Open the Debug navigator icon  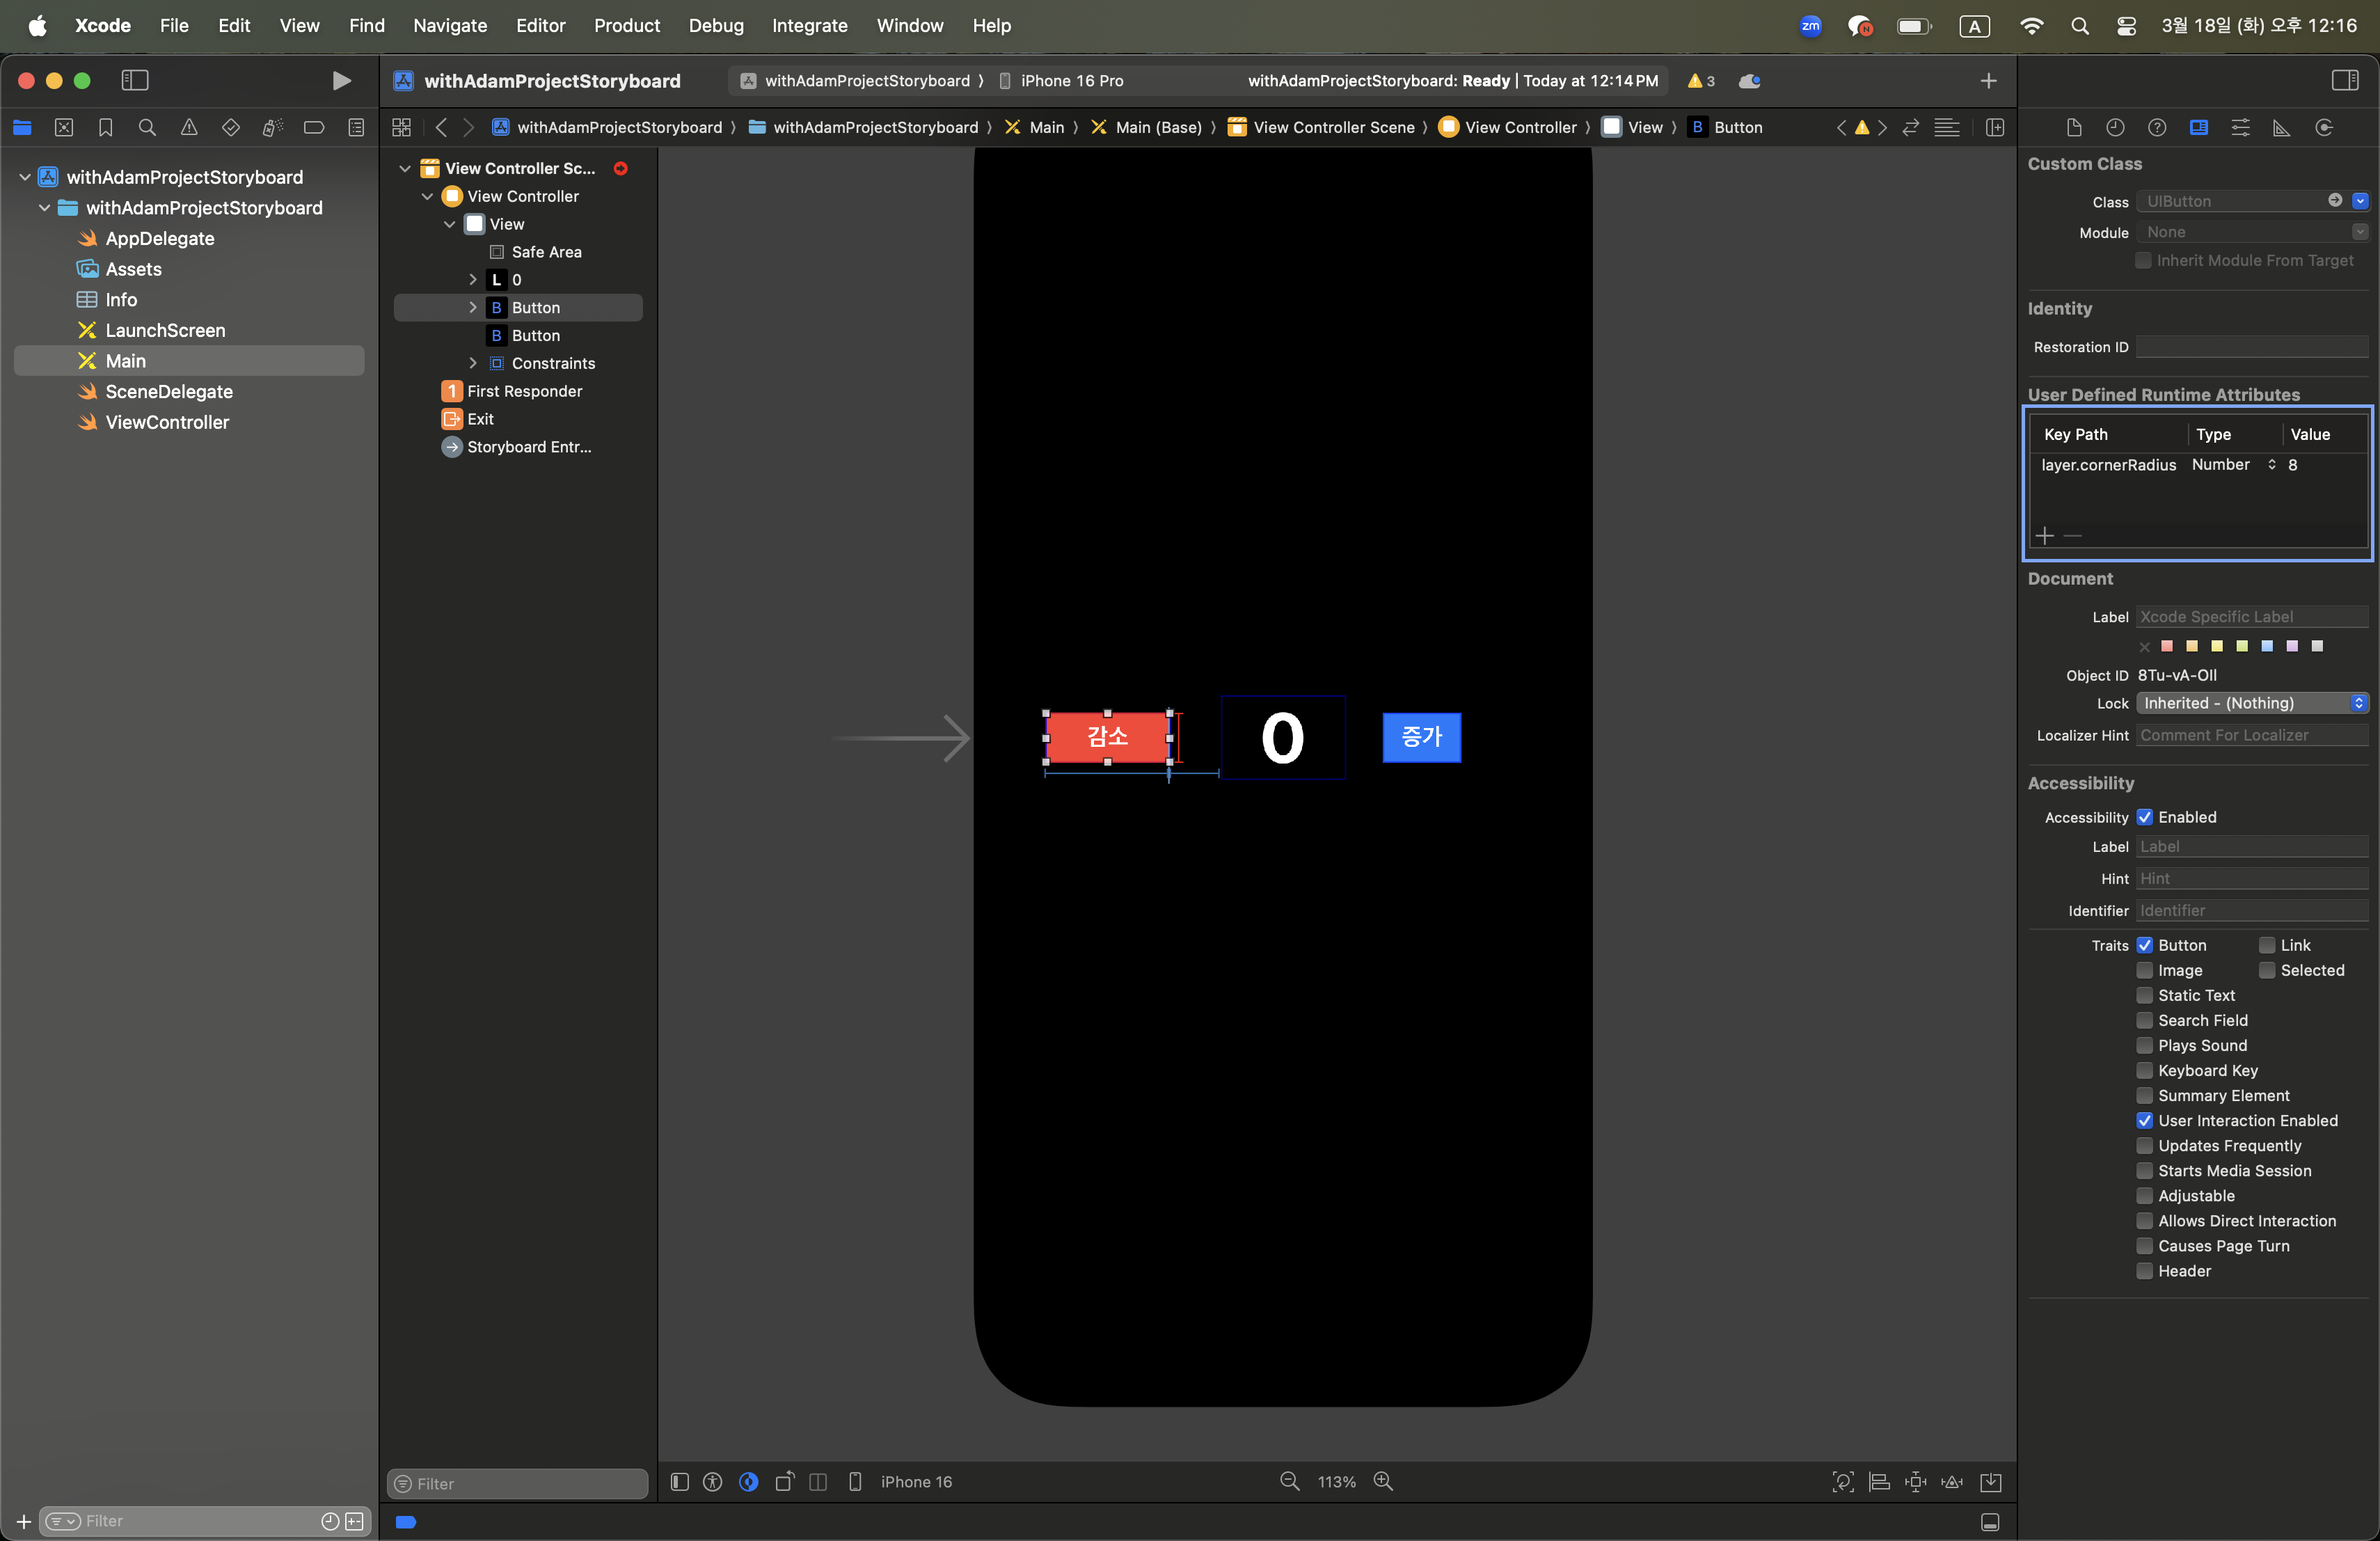(272, 127)
